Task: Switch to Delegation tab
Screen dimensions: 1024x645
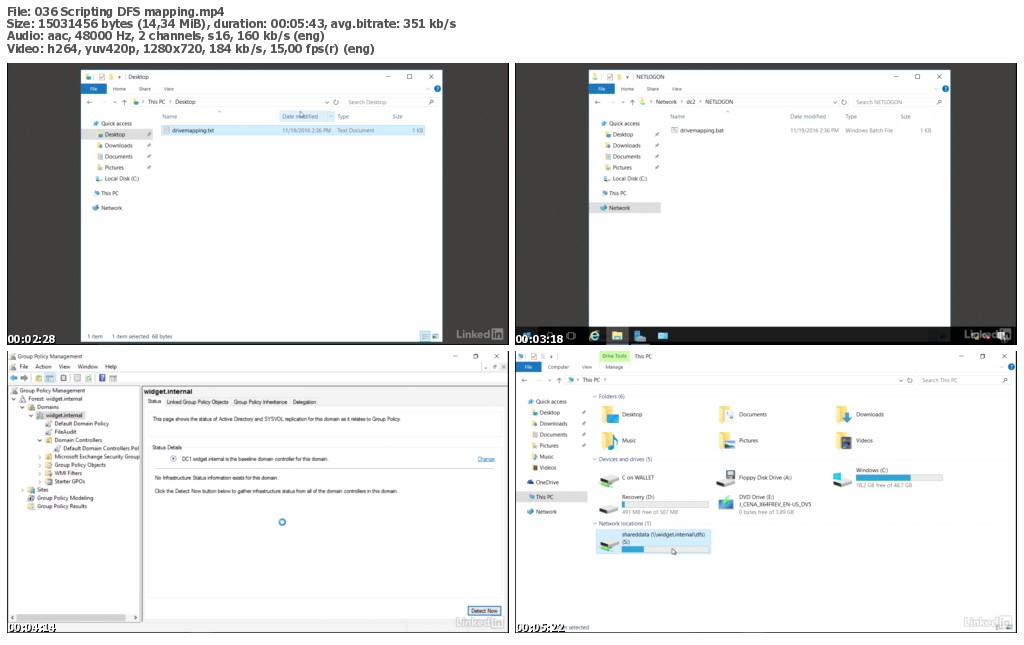Action: [x=304, y=402]
